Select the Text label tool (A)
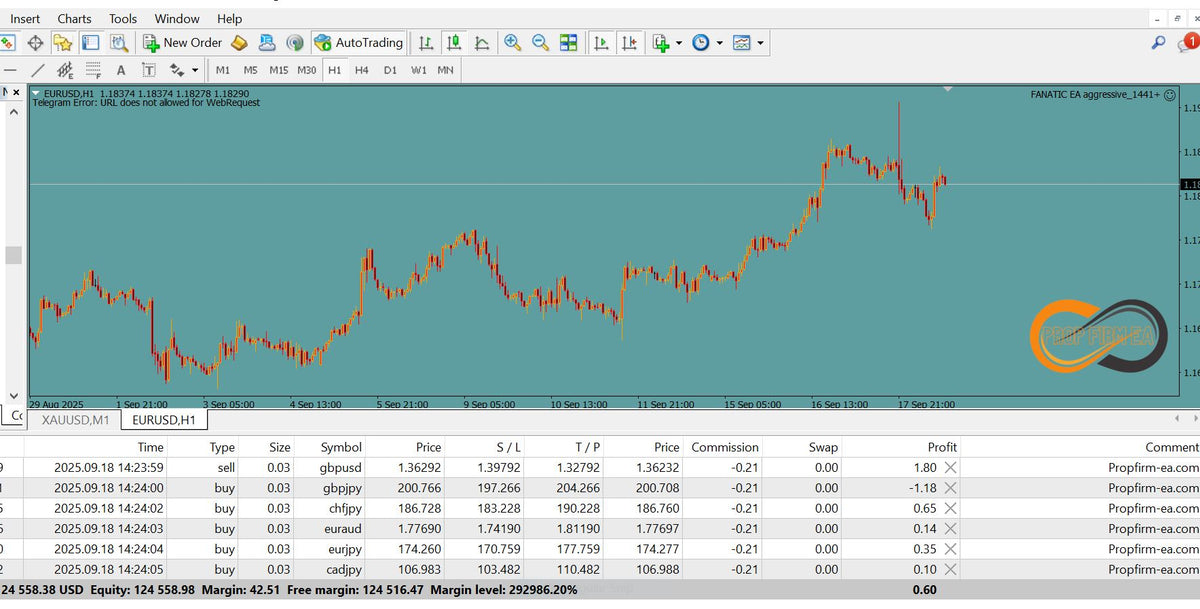Screen dimensions: 1200x609 121,70
